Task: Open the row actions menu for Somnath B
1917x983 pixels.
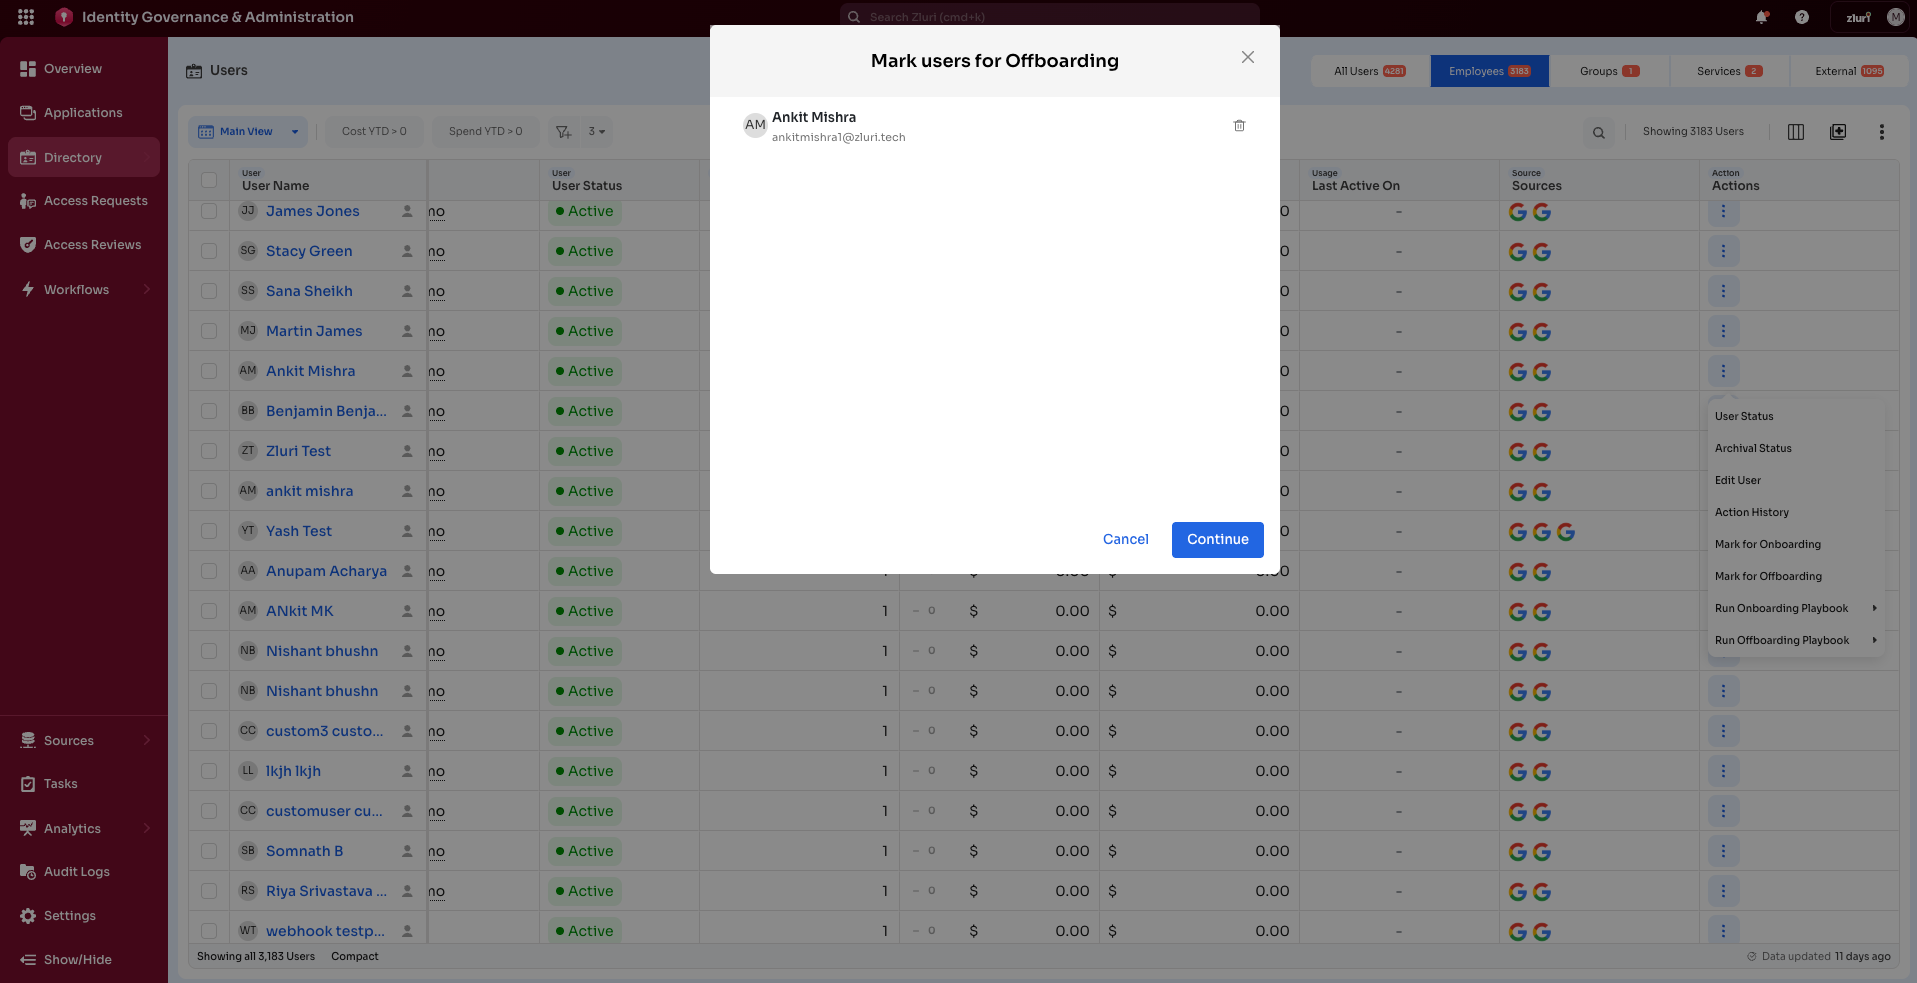Action: [x=1722, y=851]
